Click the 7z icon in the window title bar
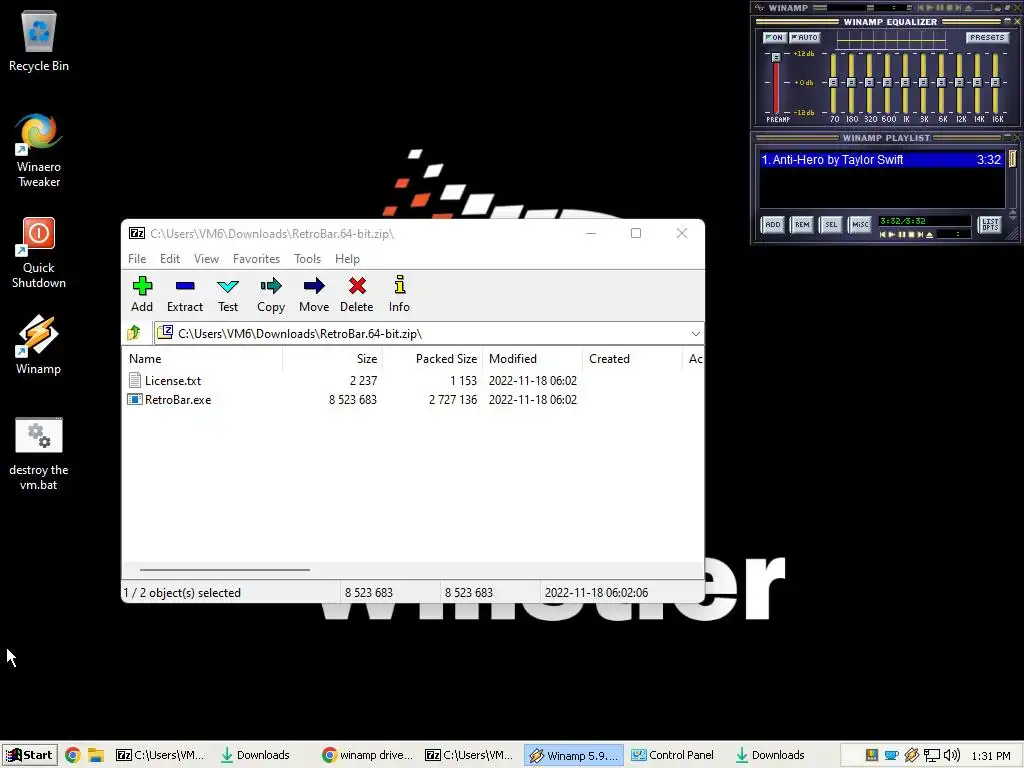1024x768 pixels. (137, 233)
